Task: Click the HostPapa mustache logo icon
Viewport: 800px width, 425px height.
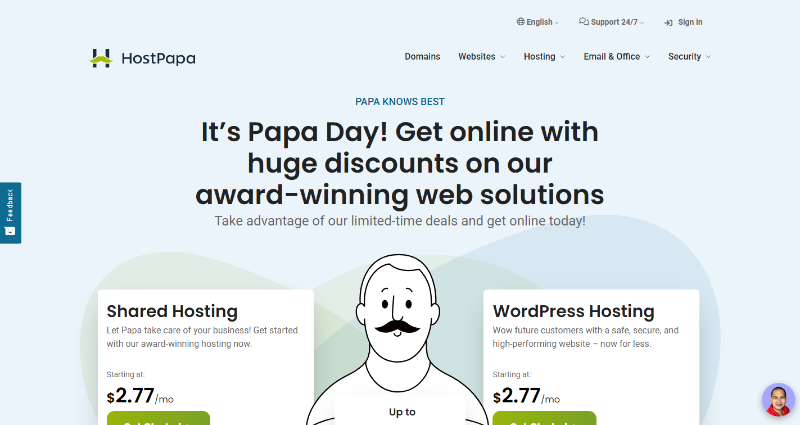Action: coord(101,58)
